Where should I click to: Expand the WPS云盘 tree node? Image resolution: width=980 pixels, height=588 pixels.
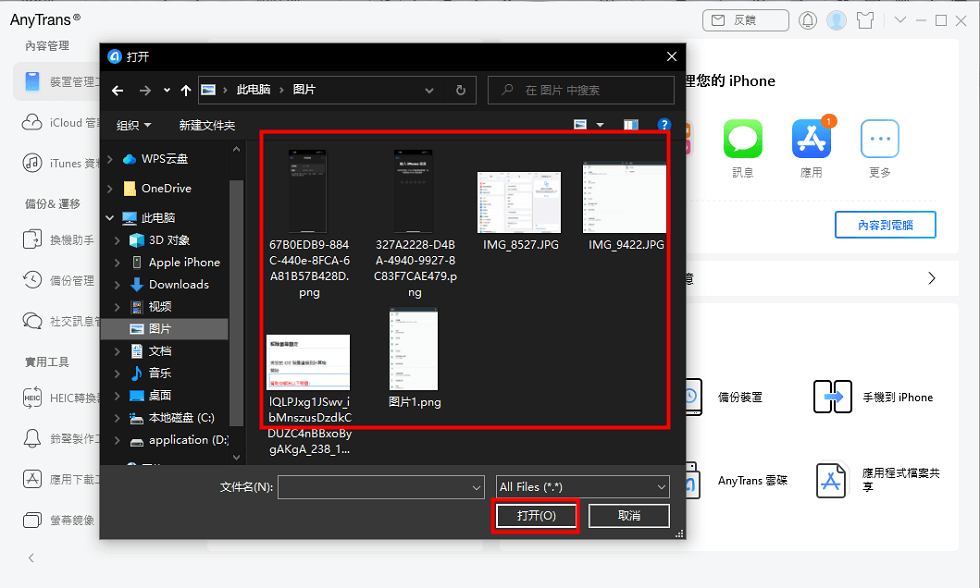pos(111,159)
